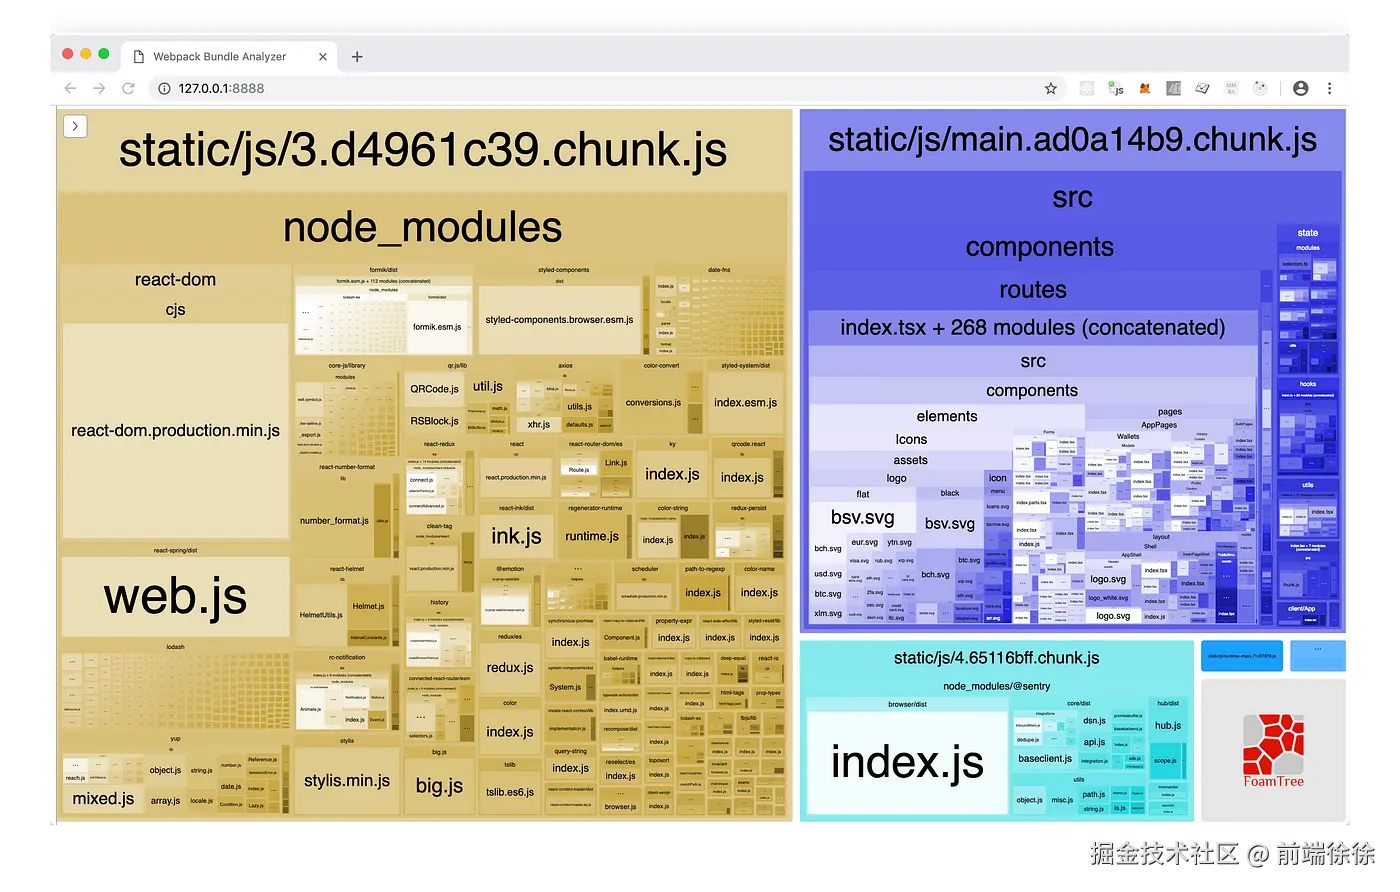Image resolution: width=1400 pixels, height=892 pixels.
Task: Go back with the browser back arrow
Action: 70,88
